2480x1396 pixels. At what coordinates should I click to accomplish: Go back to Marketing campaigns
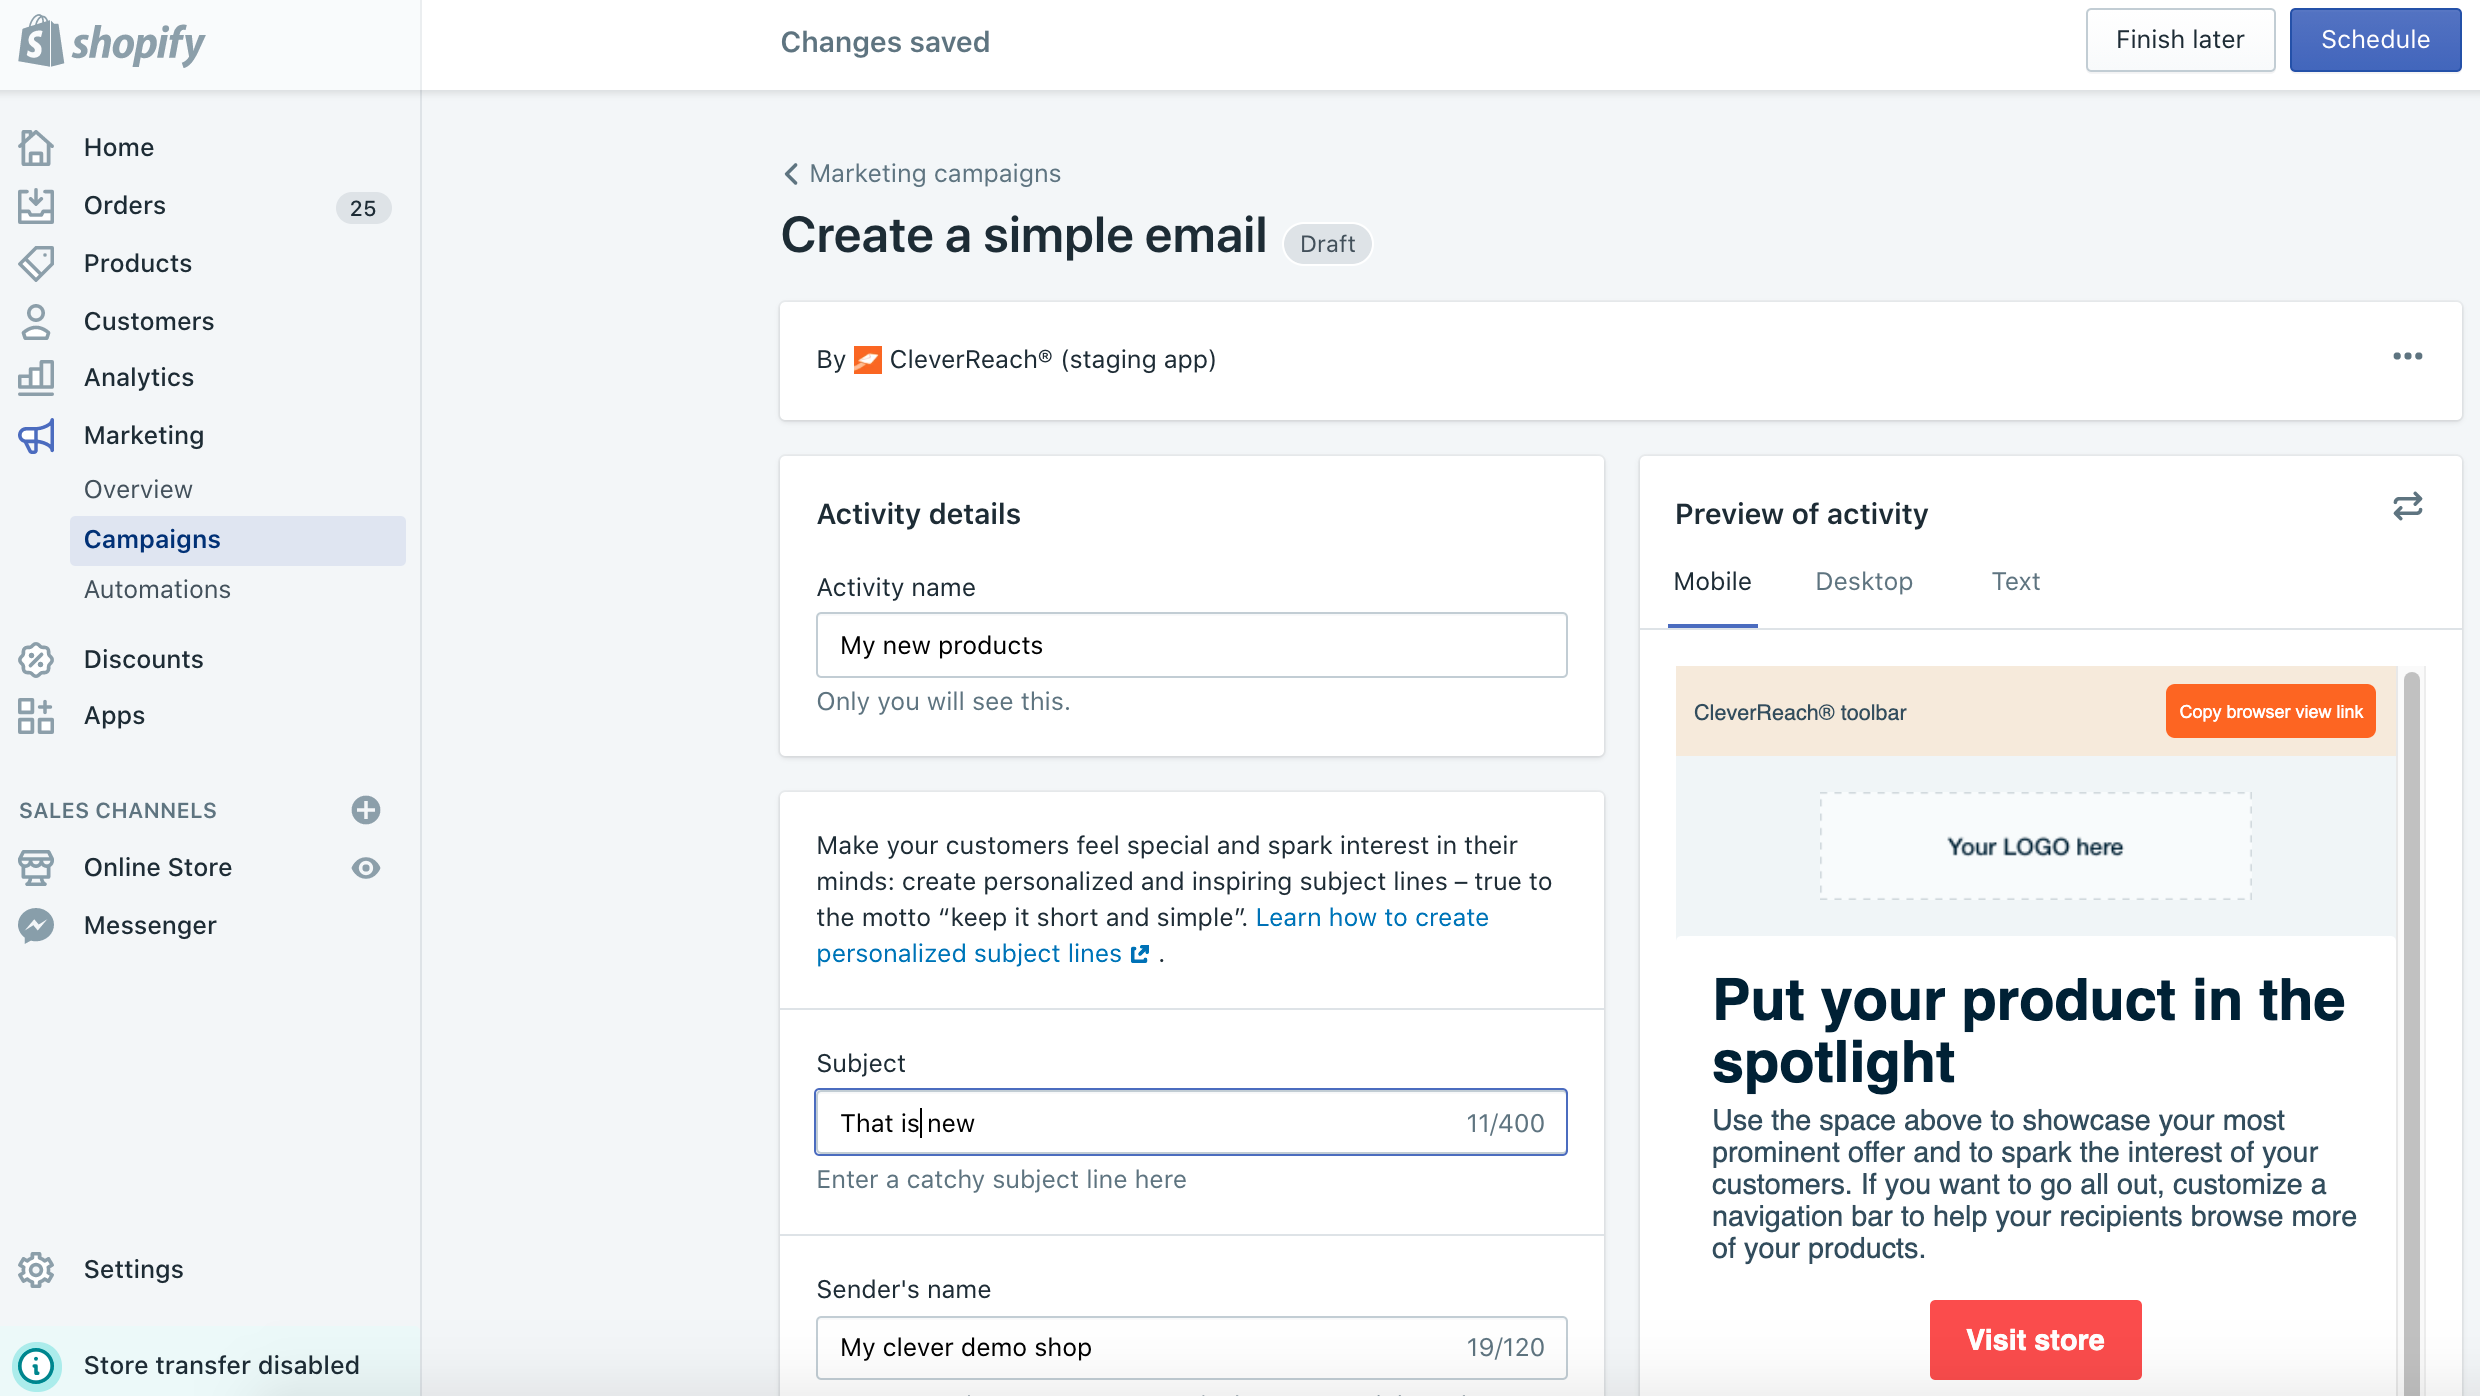pos(922,174)
